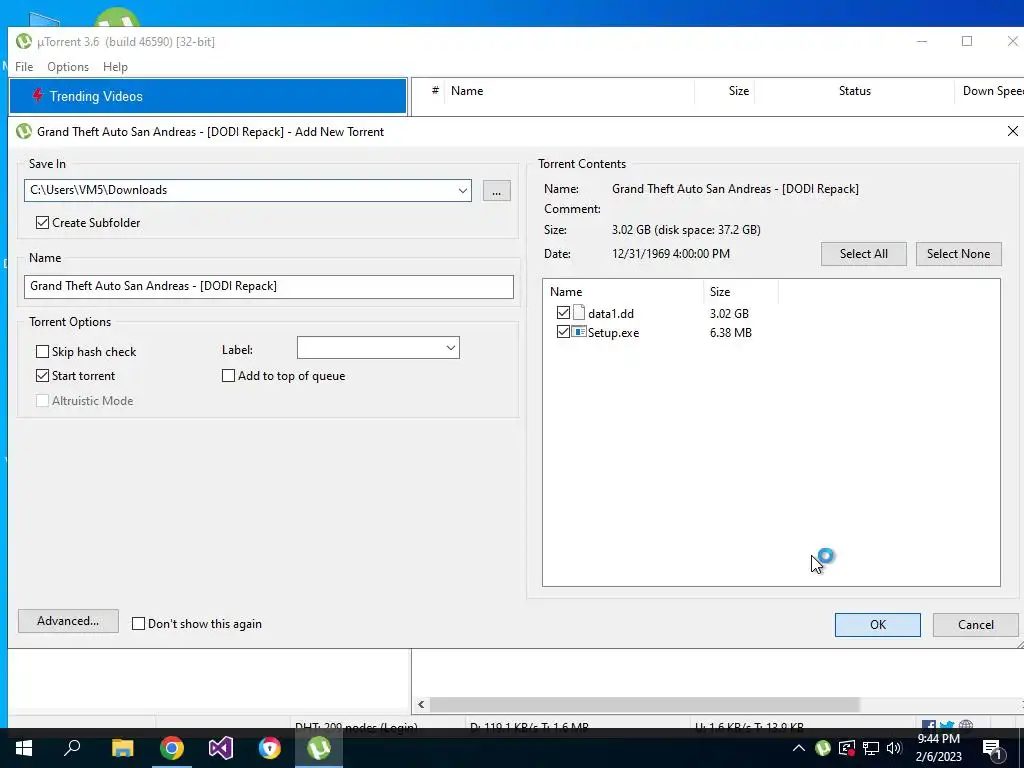Select the Setup.exe row
Viewport: 1024px width, 768px height.
click(771, 332)
